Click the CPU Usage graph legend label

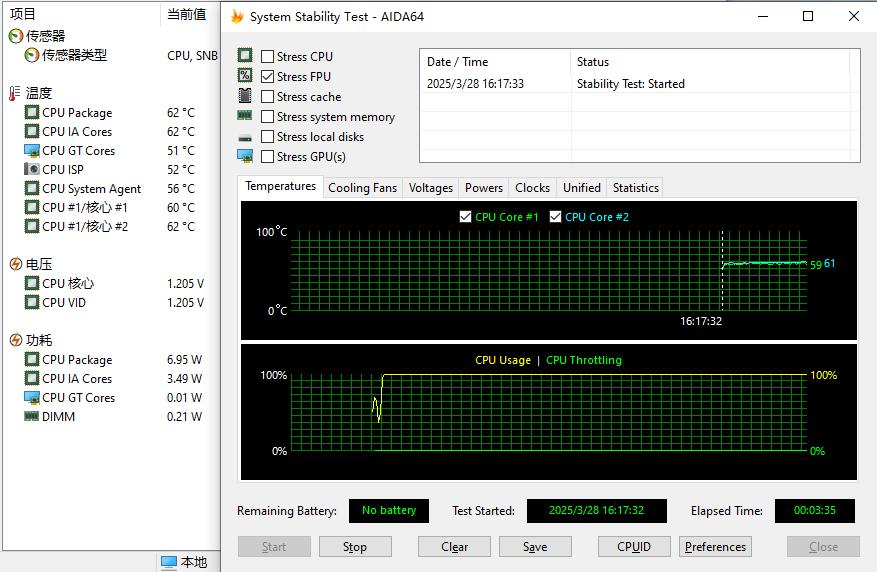[503, 360]
